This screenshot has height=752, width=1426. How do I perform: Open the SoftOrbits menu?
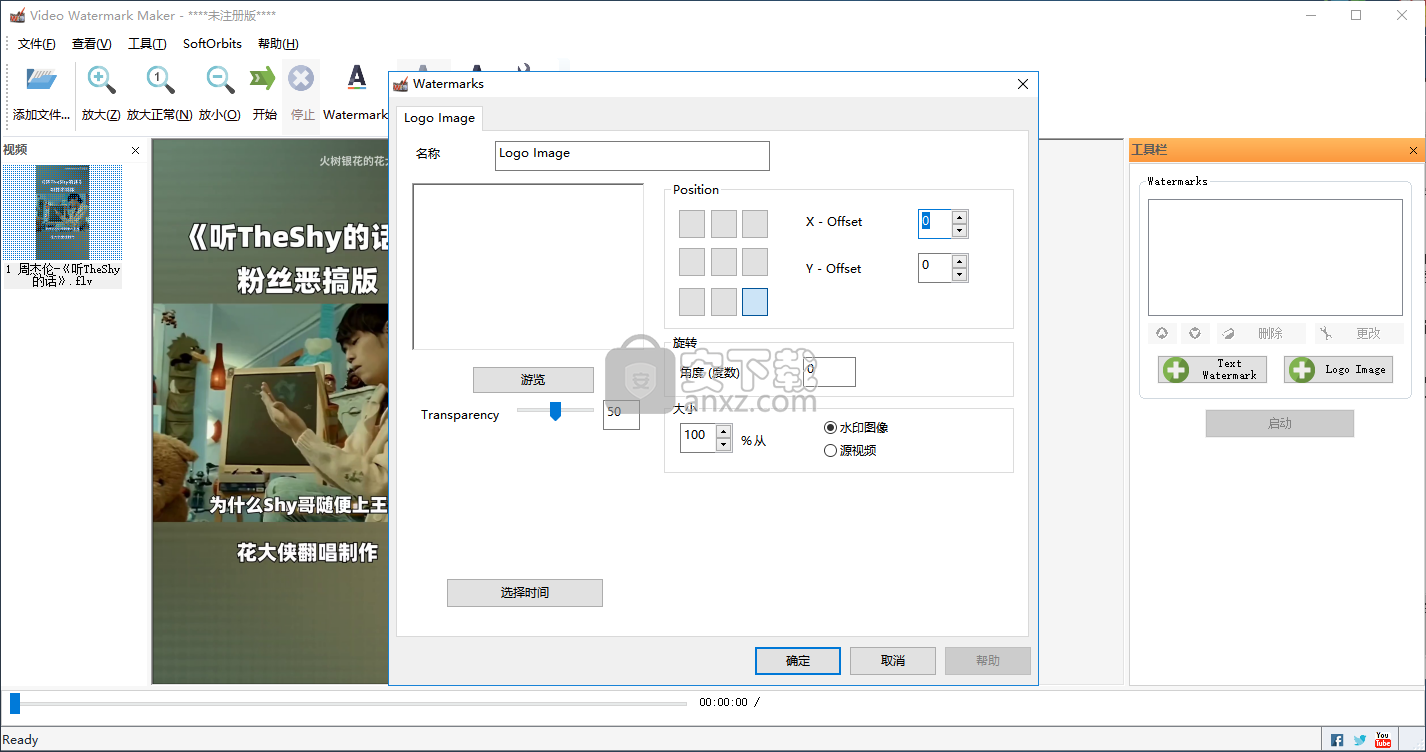tap(212, 44)
